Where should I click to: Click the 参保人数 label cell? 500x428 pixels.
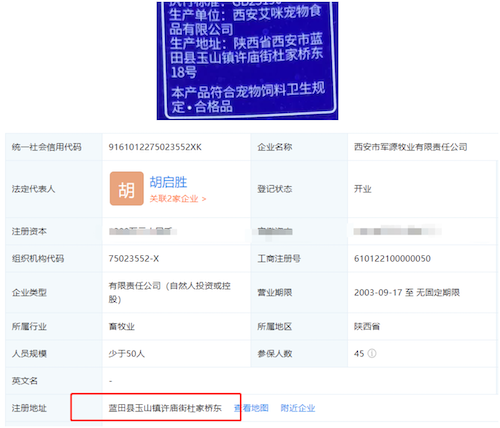(299, 354)
